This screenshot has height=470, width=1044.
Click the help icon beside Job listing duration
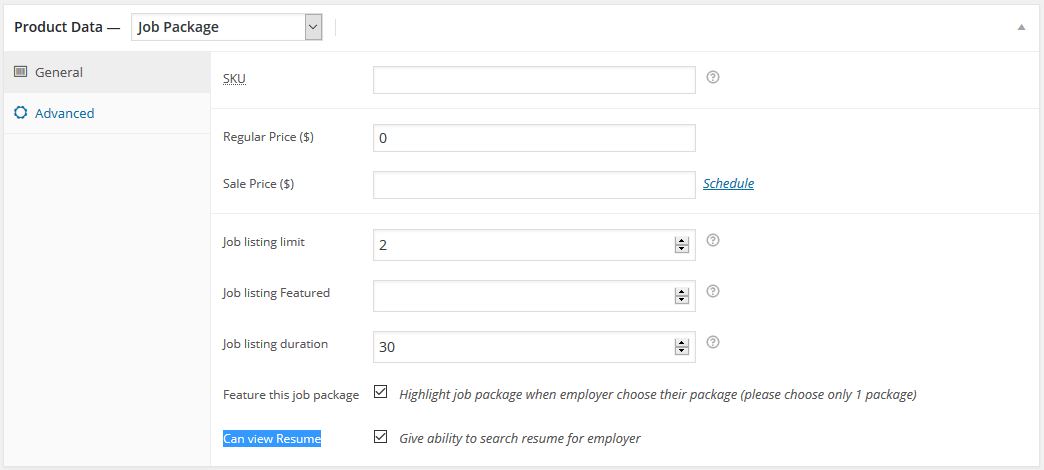[712, 342]
